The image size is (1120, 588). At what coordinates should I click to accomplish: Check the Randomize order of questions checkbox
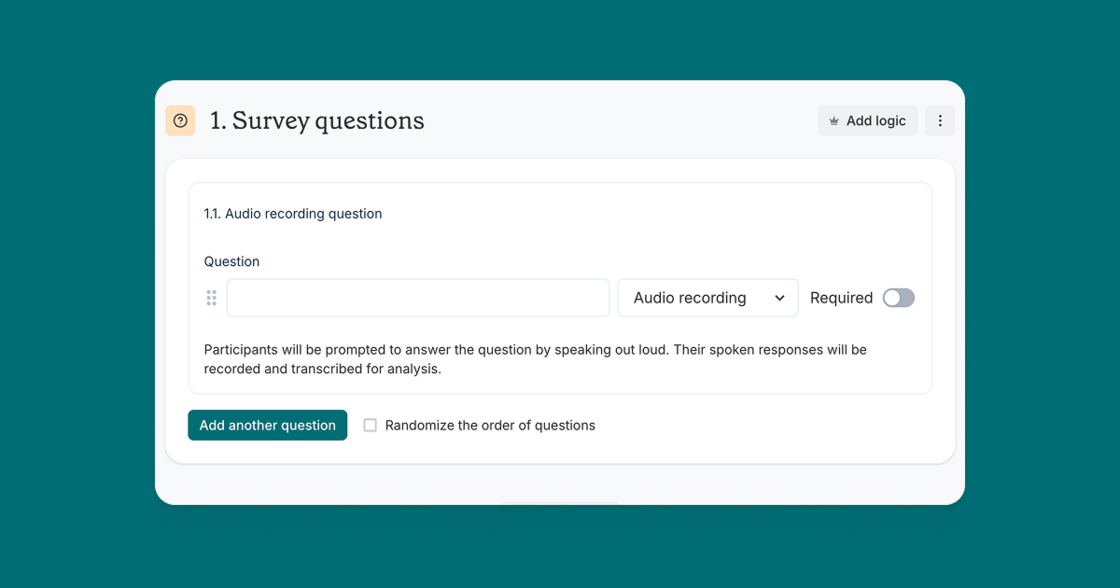370,425
